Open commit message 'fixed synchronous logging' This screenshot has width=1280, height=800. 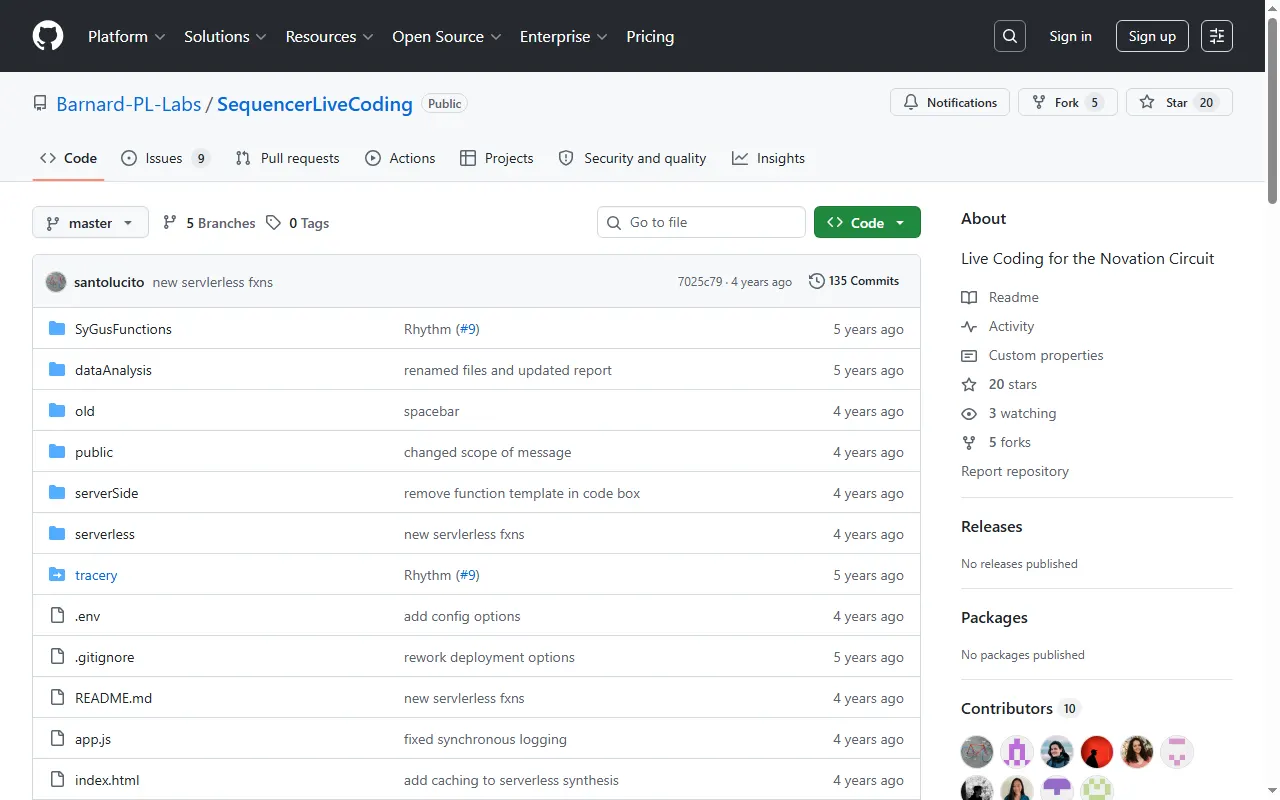click(x=485, y=739)
